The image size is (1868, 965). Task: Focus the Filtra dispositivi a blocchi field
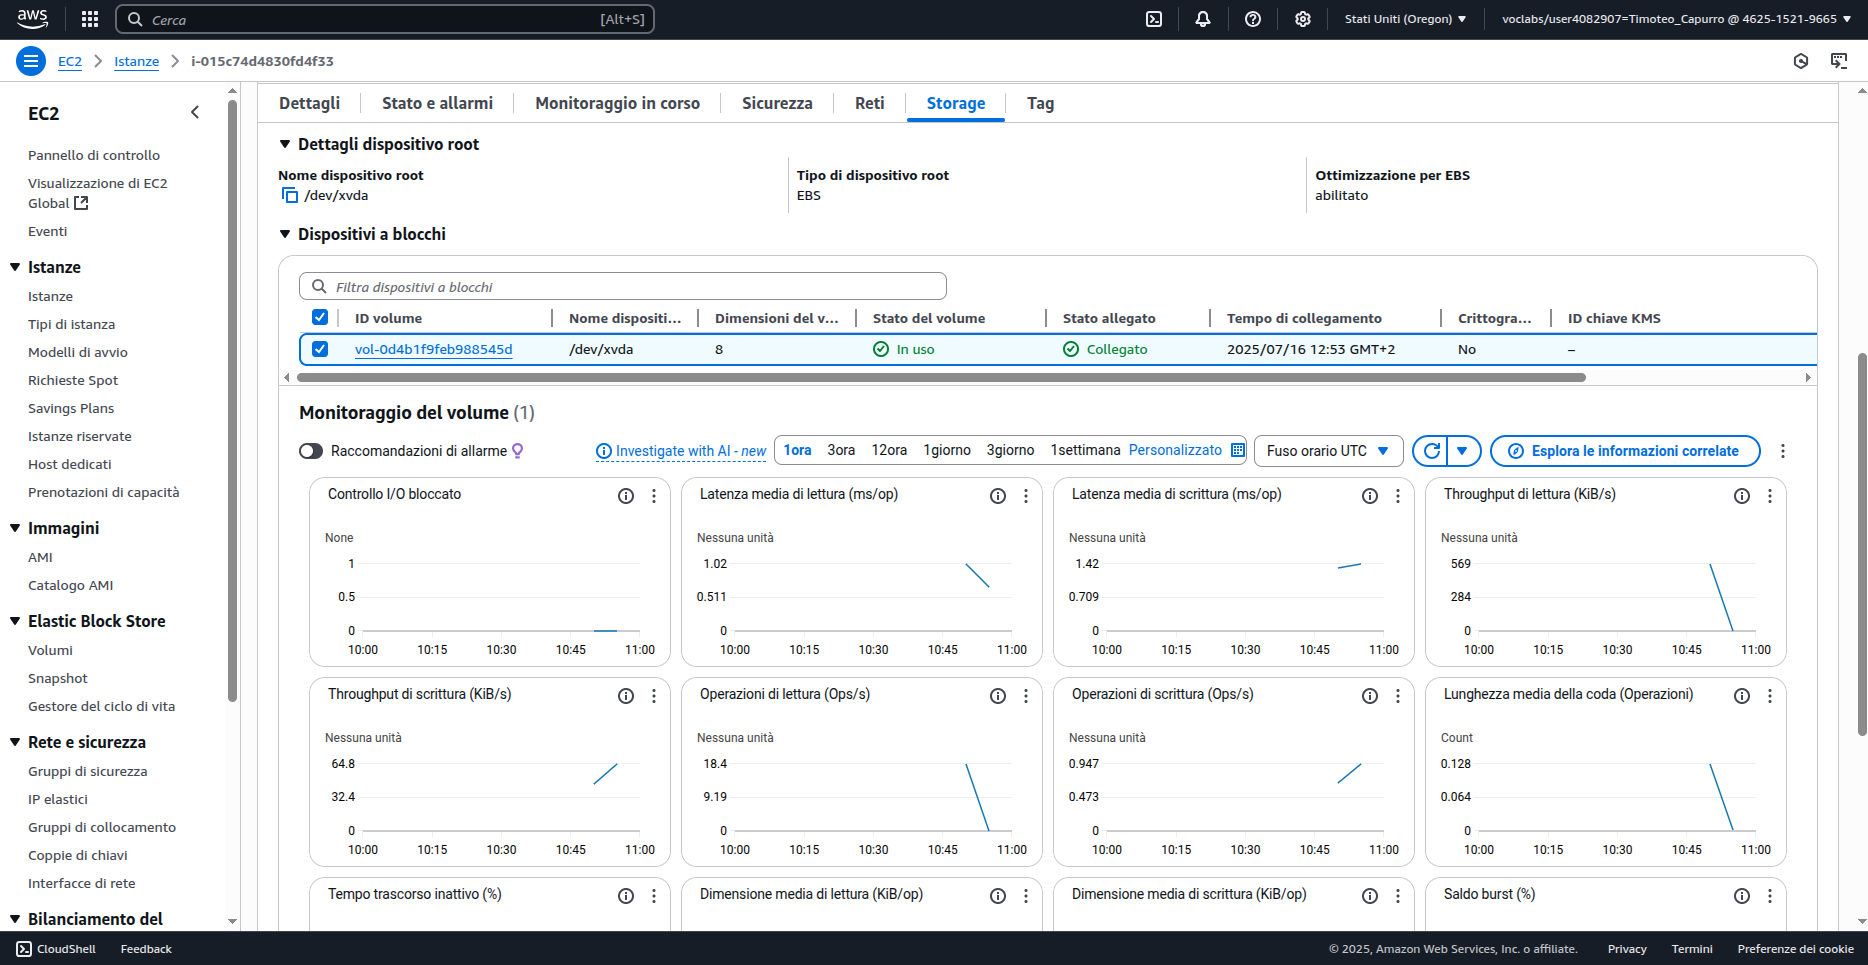pos(623,287)
